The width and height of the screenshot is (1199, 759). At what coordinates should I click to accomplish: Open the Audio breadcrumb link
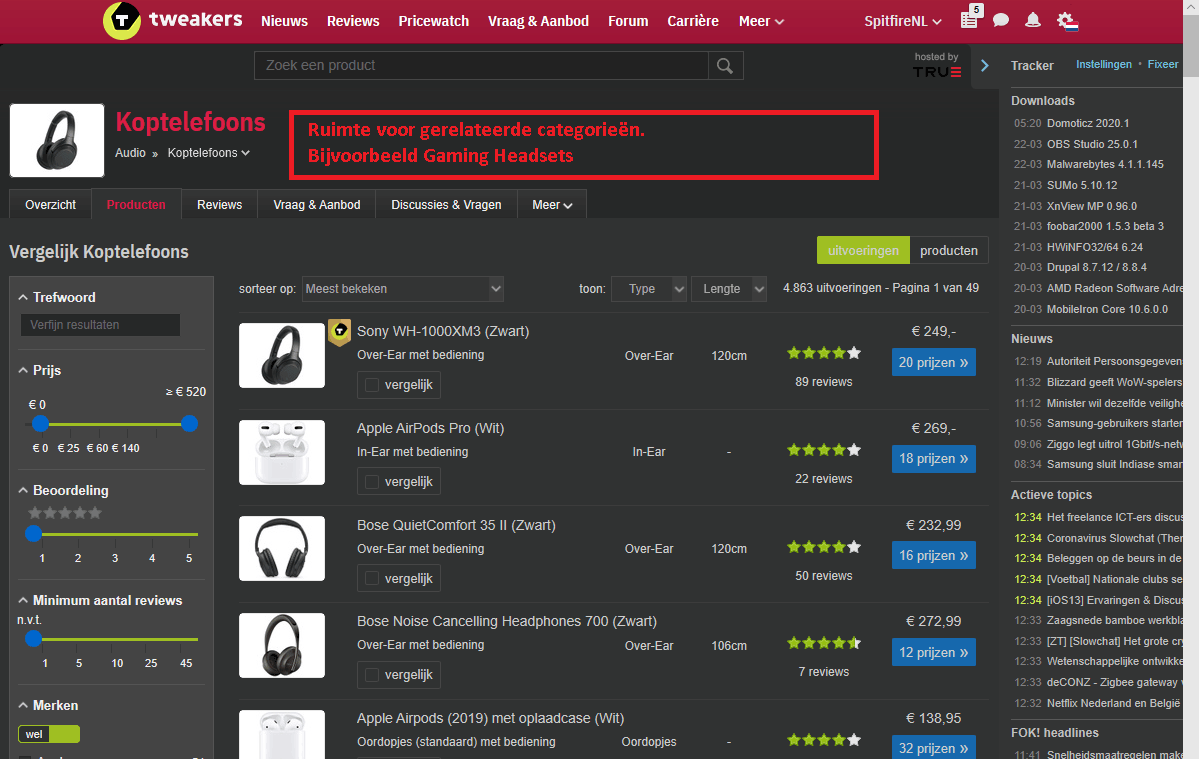pyautogui.click(x=130, y=153)
